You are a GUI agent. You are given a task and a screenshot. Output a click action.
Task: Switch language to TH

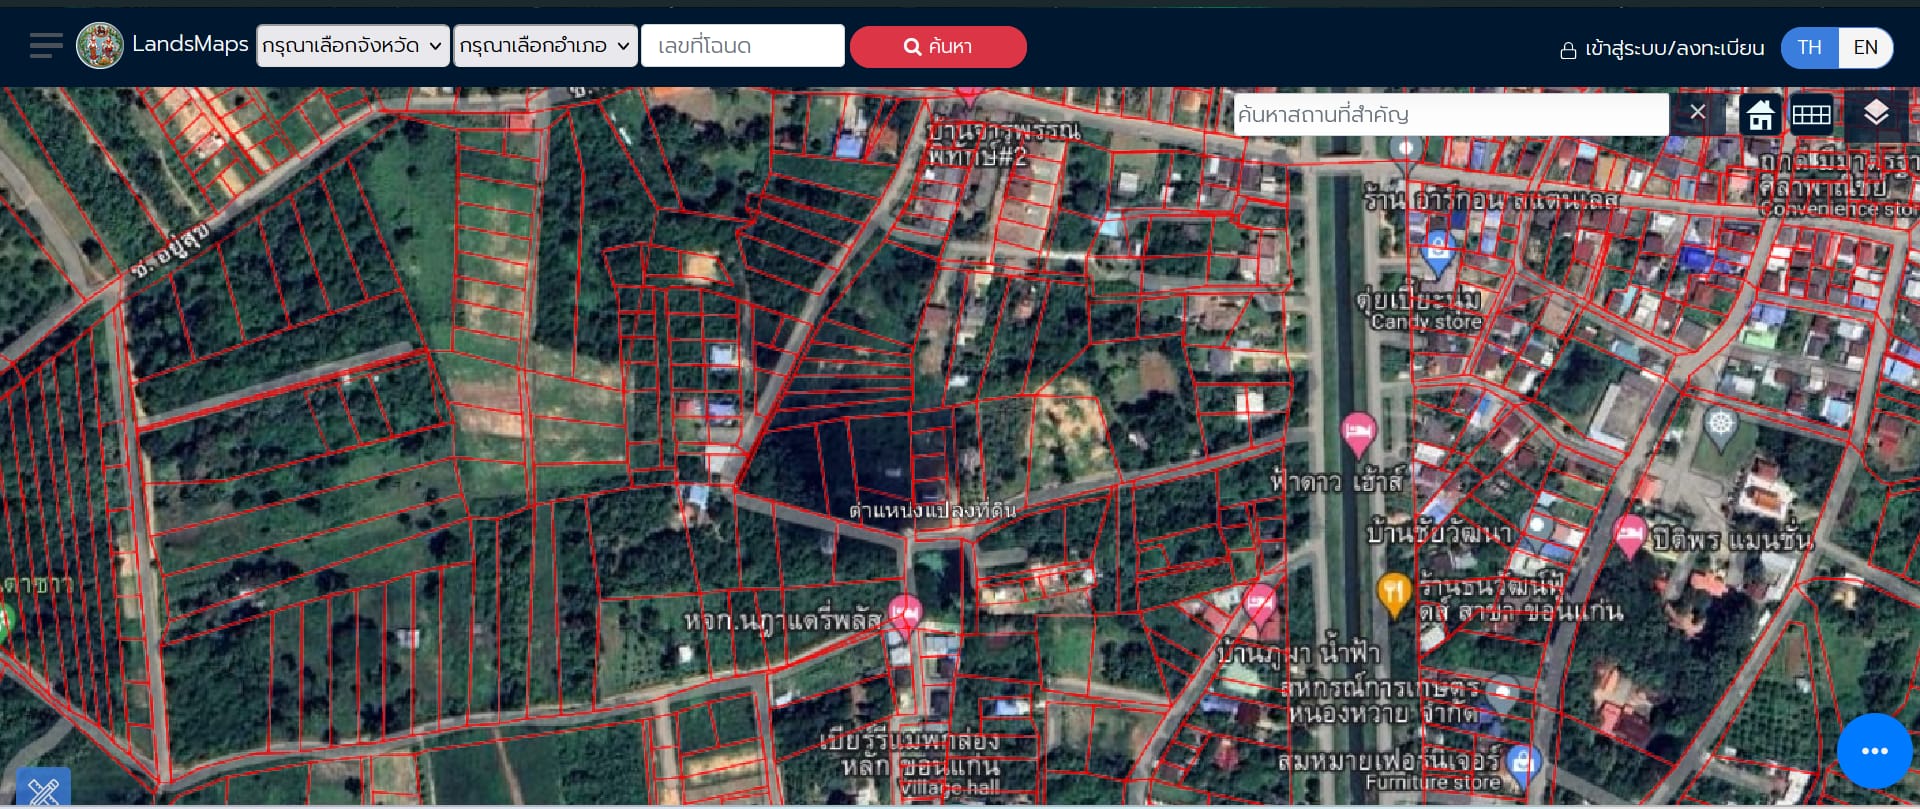tap(1809, 48)
